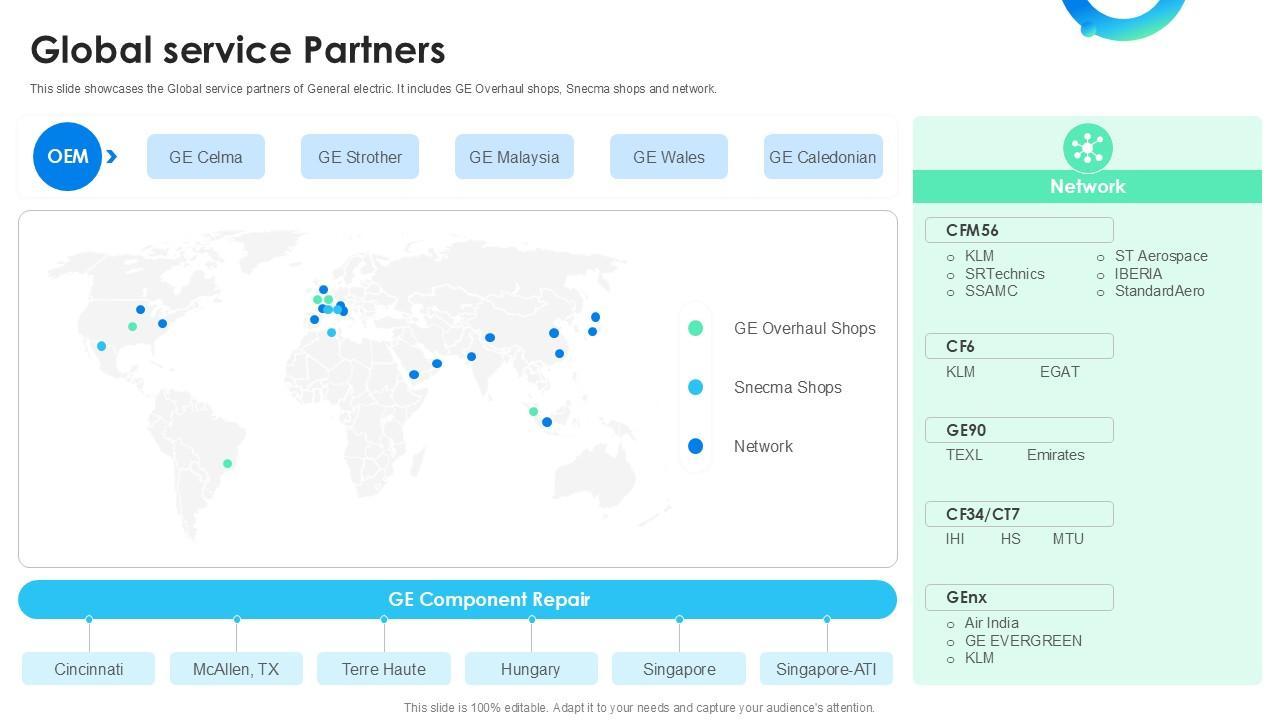Select the Hungary location box
This screenshot has height=720, width=1280.
coord(531,669)
